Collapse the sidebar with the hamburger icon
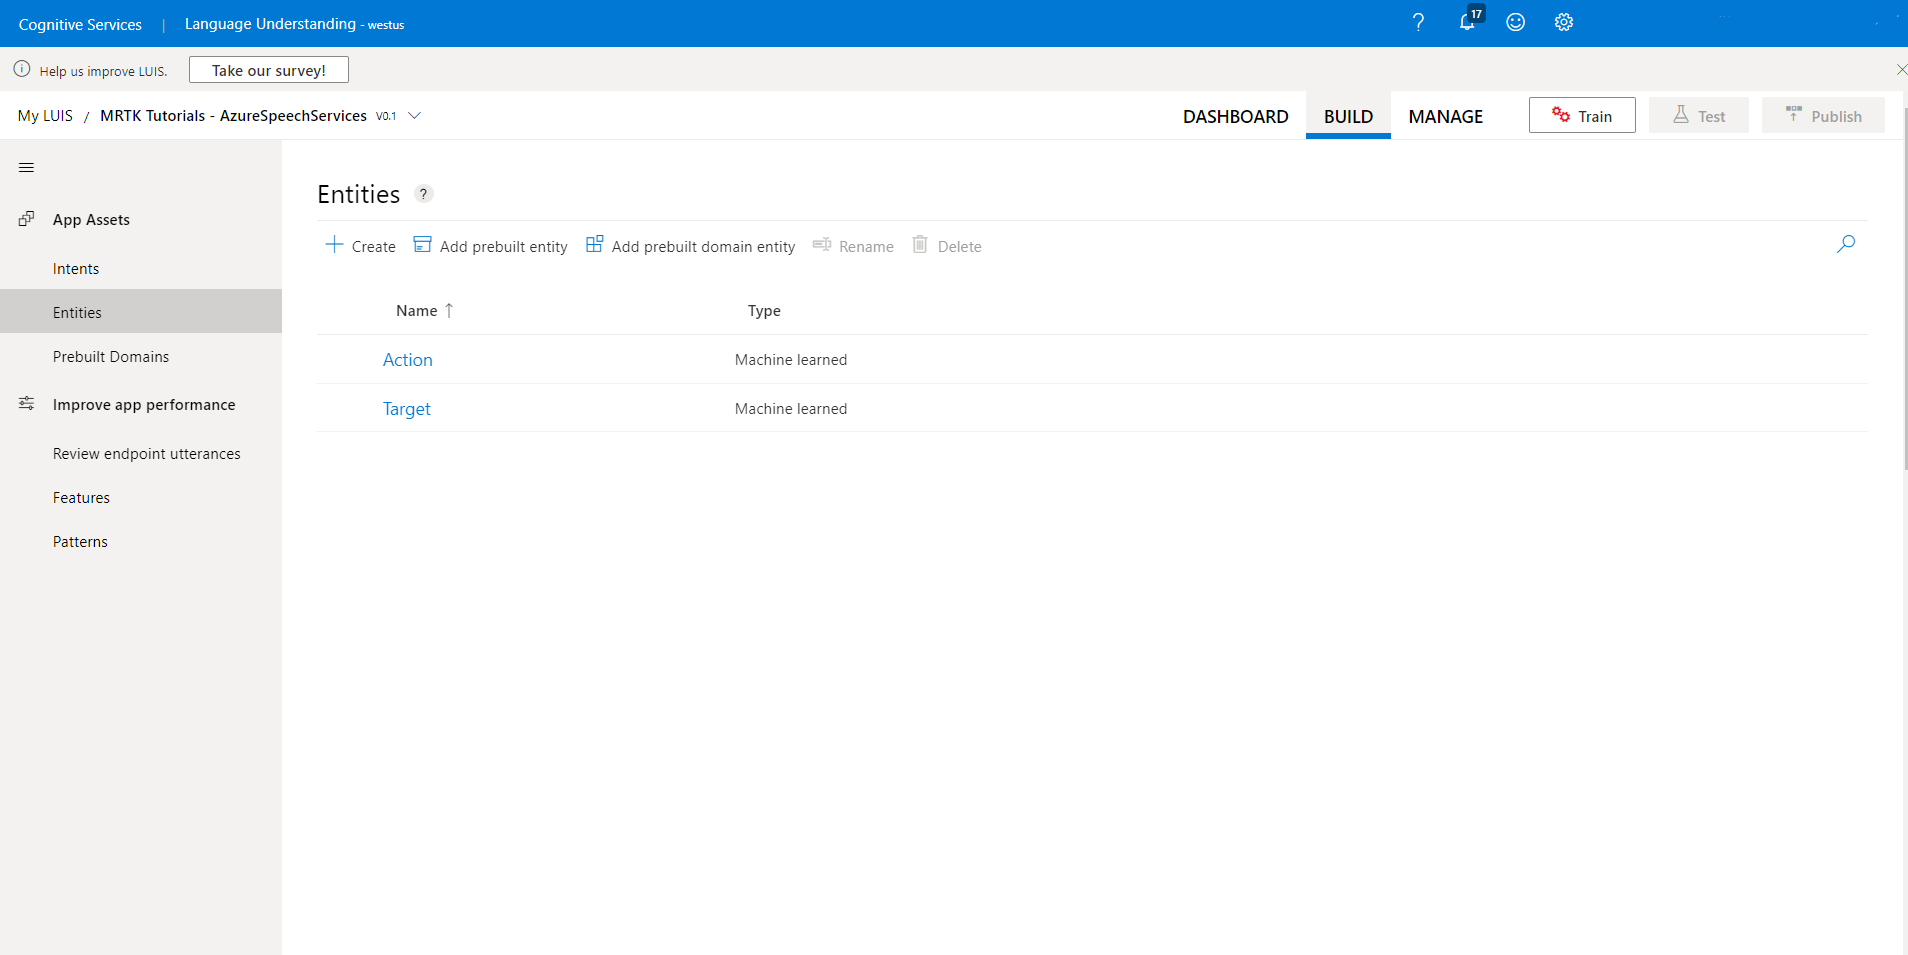1908x955 pixels. [26, 167]
